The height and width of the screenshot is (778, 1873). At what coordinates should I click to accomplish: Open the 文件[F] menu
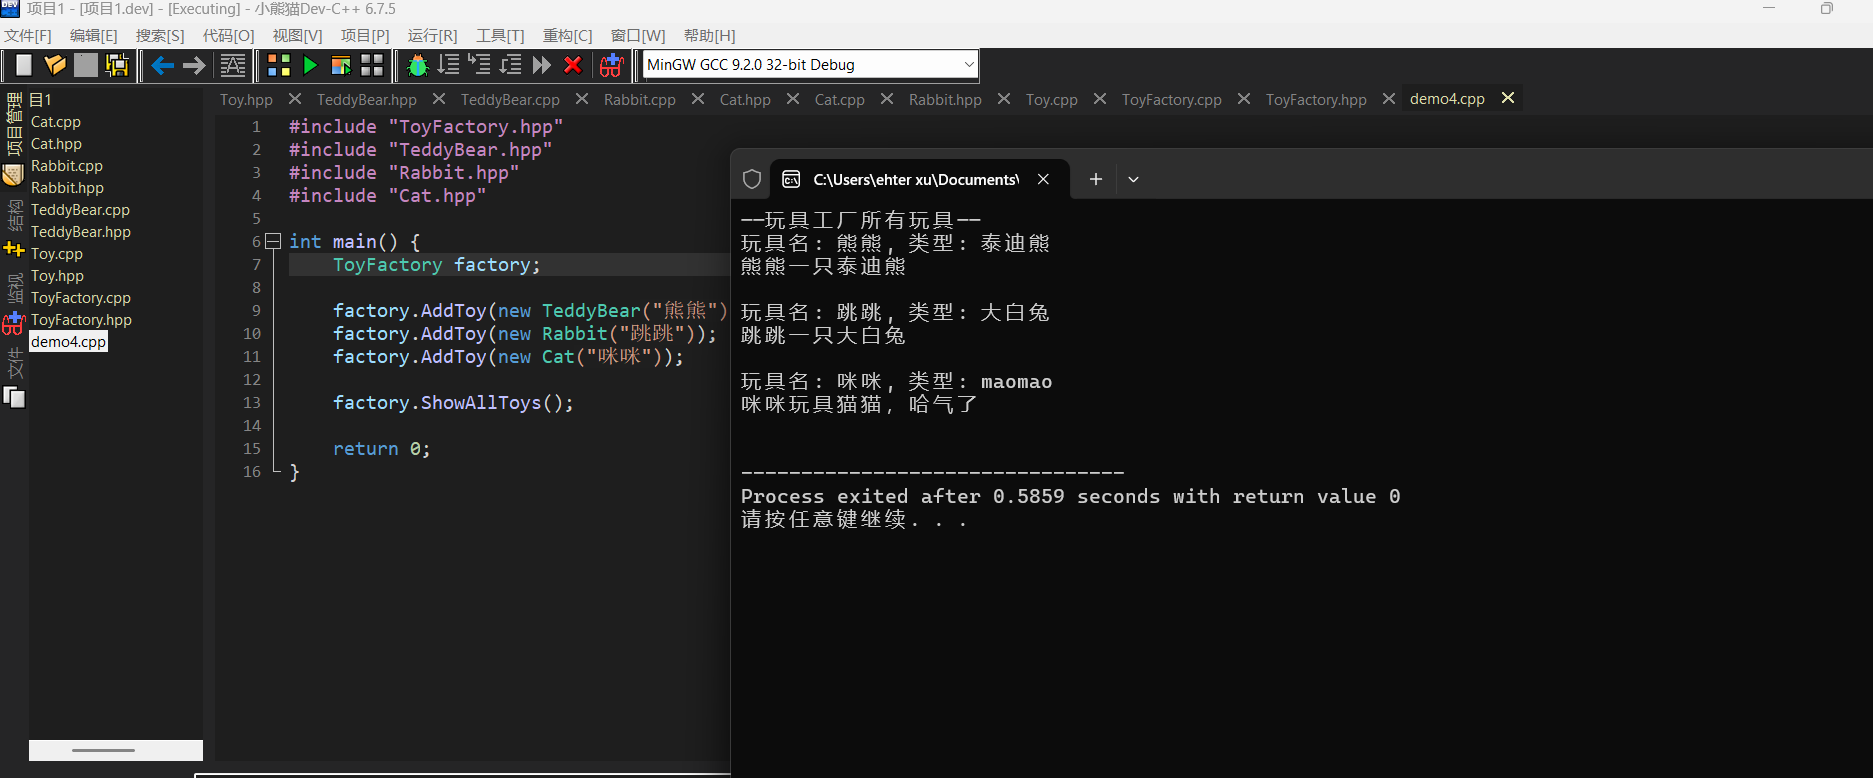(28, 36)
